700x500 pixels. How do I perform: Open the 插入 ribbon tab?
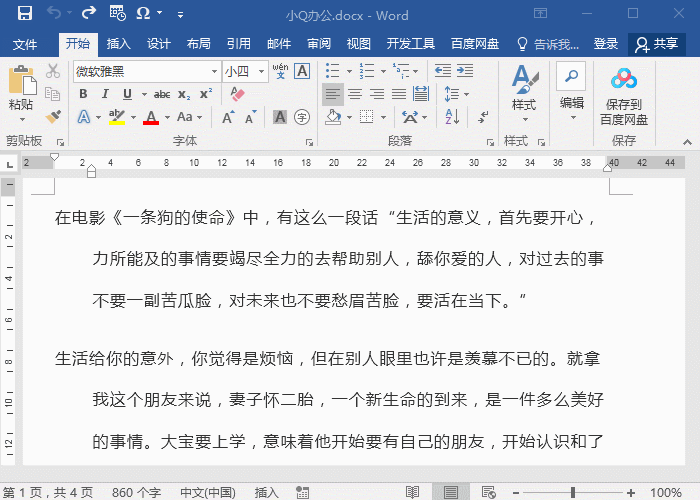(119, 44)
